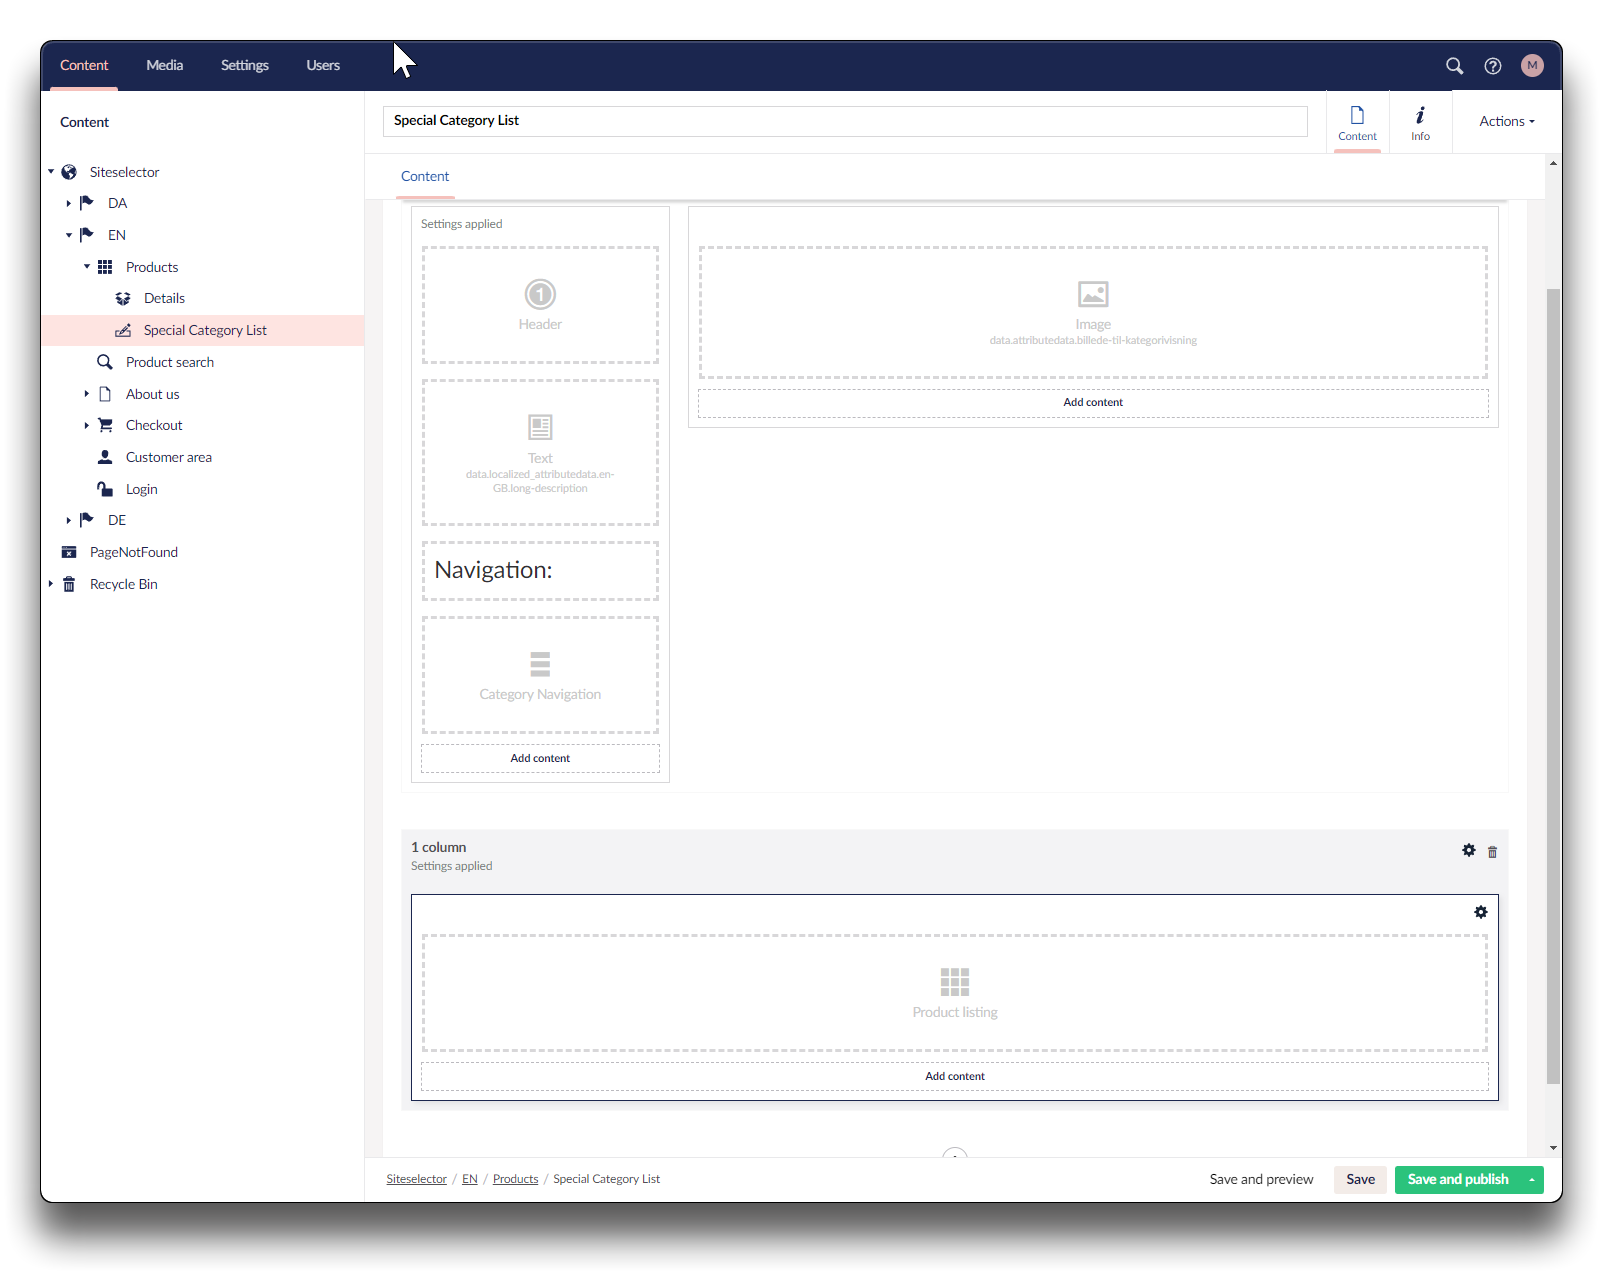The height and width of the screenshot is (1275, 1603).
Task: Go to the Settings section
Action: click(x=244, y=65)
